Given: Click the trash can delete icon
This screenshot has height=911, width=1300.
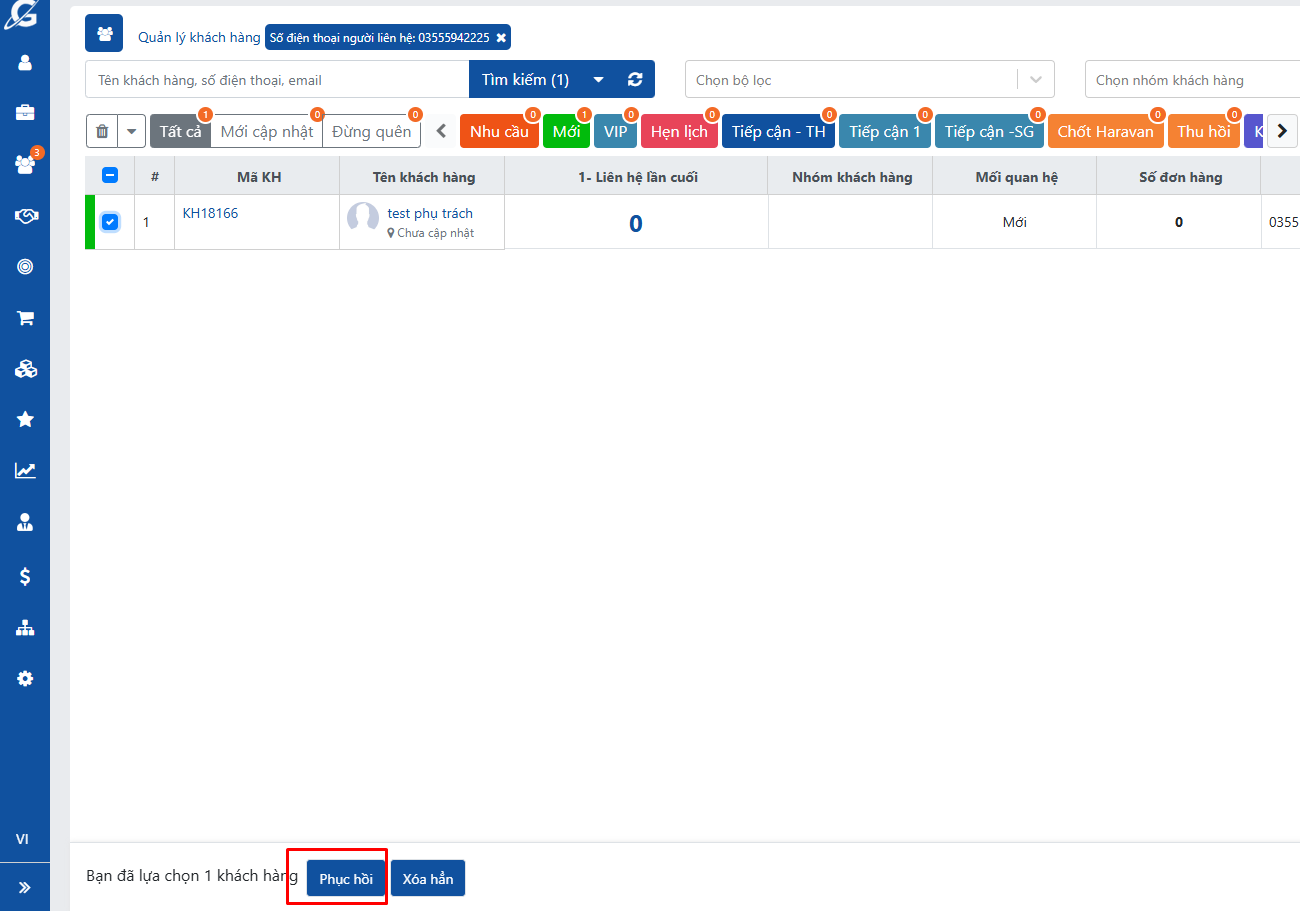Looking at the screenshot, I should [x=102, y=131].
